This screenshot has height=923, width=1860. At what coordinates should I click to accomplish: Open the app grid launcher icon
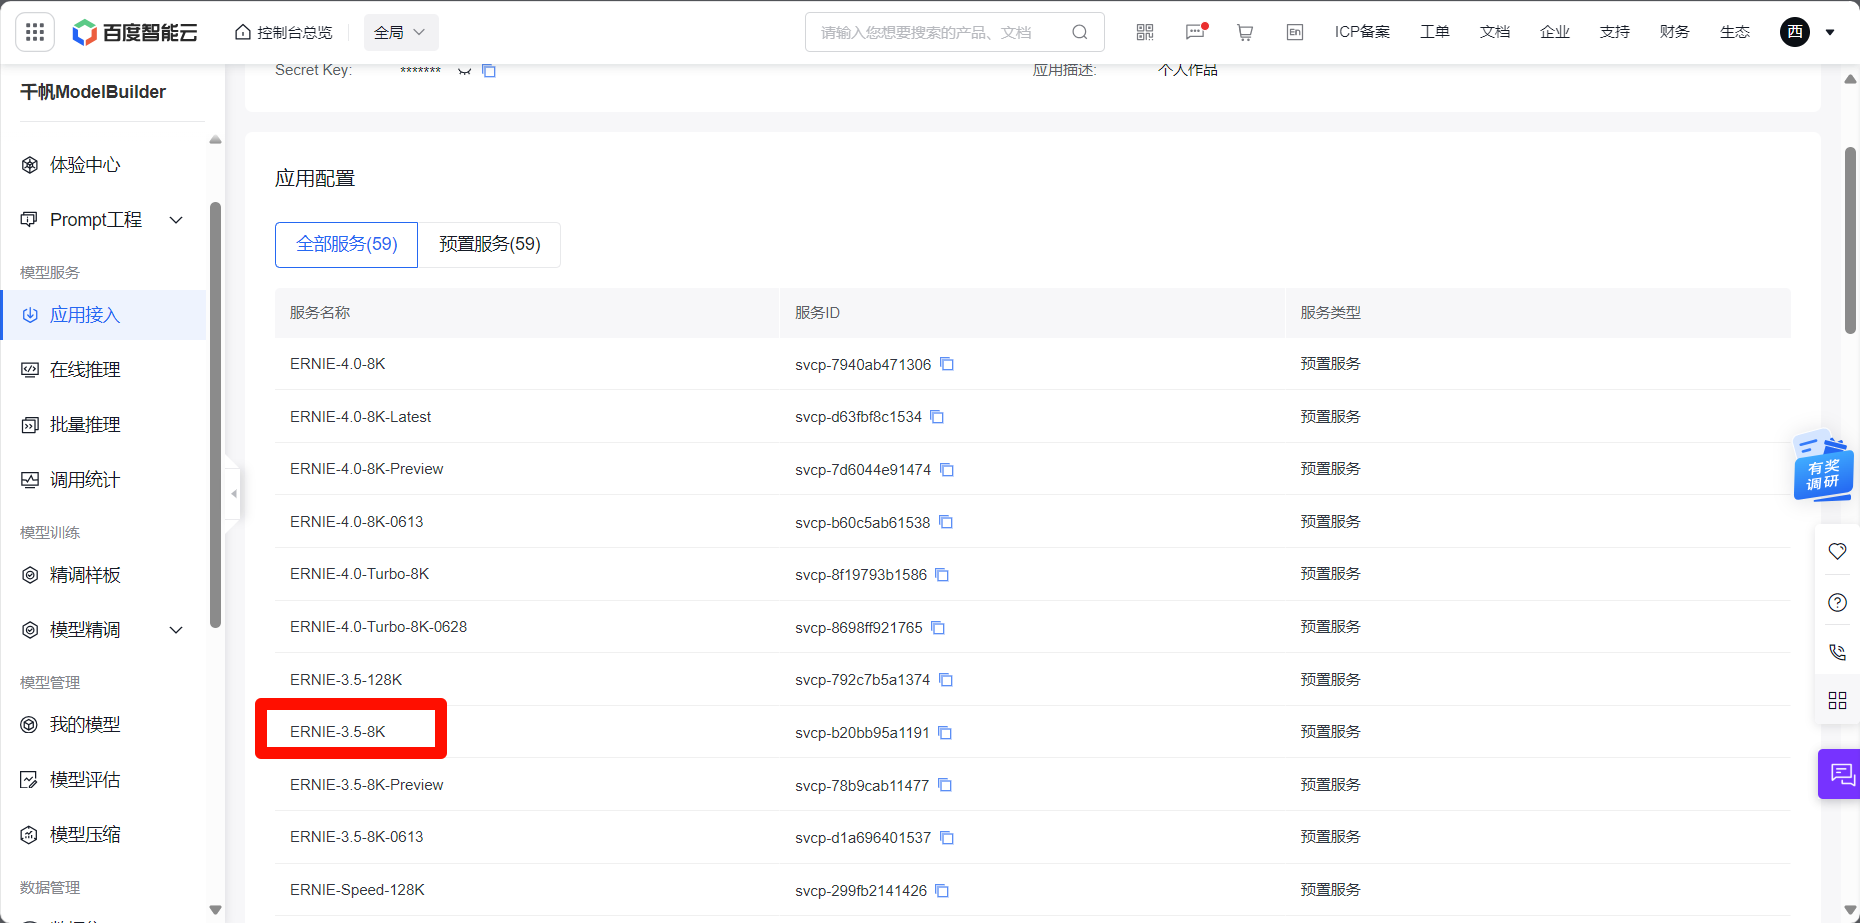[35, 32]
